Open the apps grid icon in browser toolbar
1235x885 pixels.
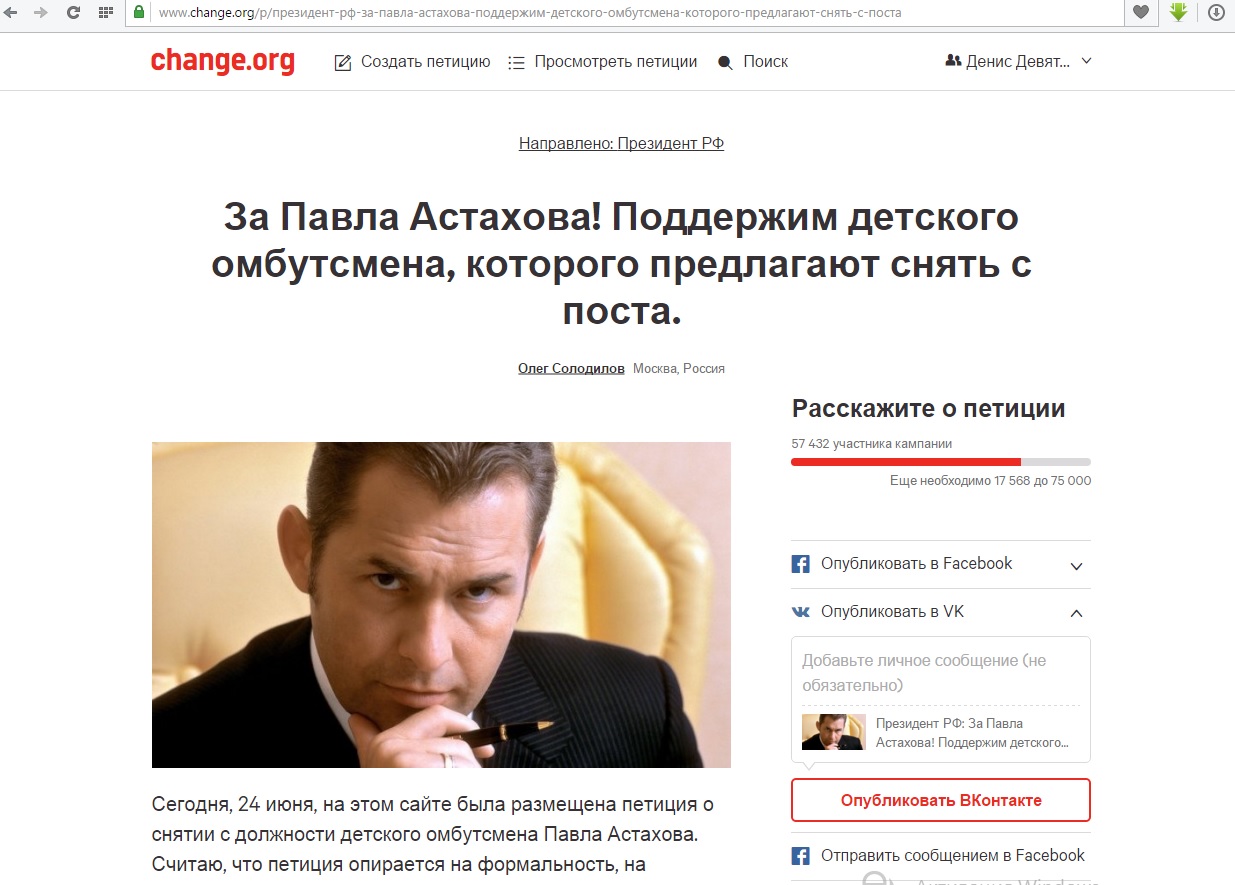click(105, 13)
